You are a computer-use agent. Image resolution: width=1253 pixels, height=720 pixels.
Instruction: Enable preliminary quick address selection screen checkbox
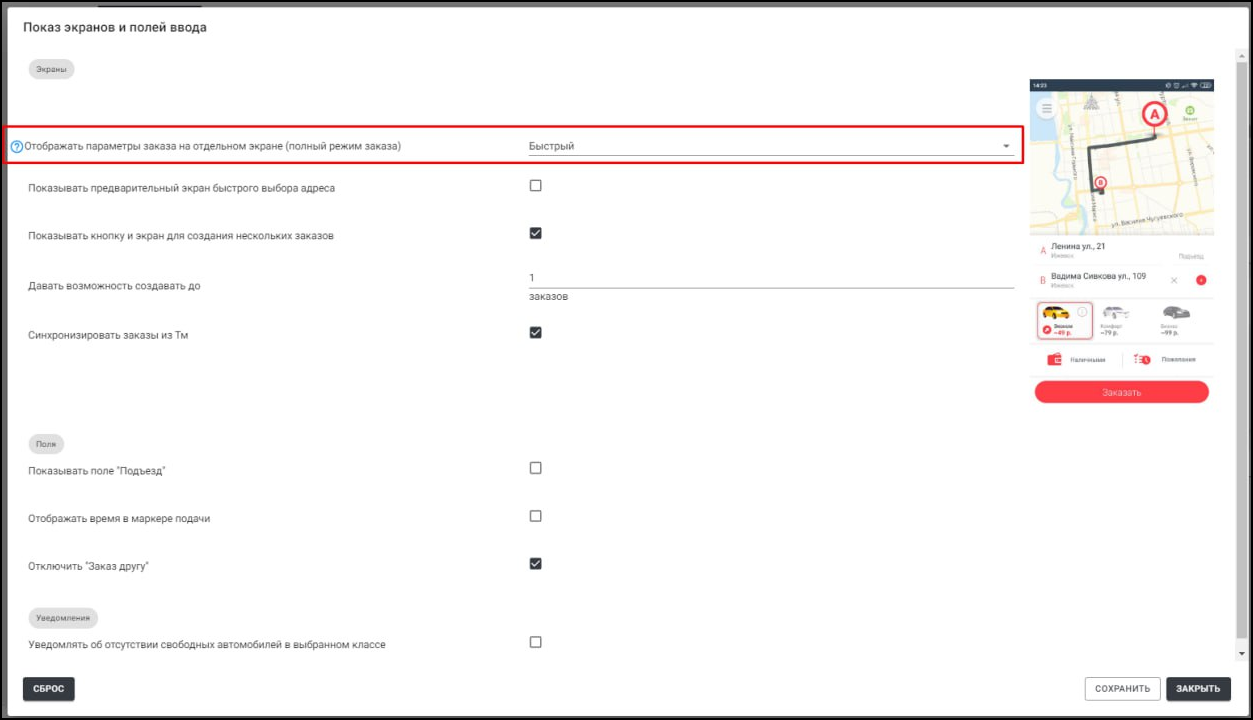(535, 186)
